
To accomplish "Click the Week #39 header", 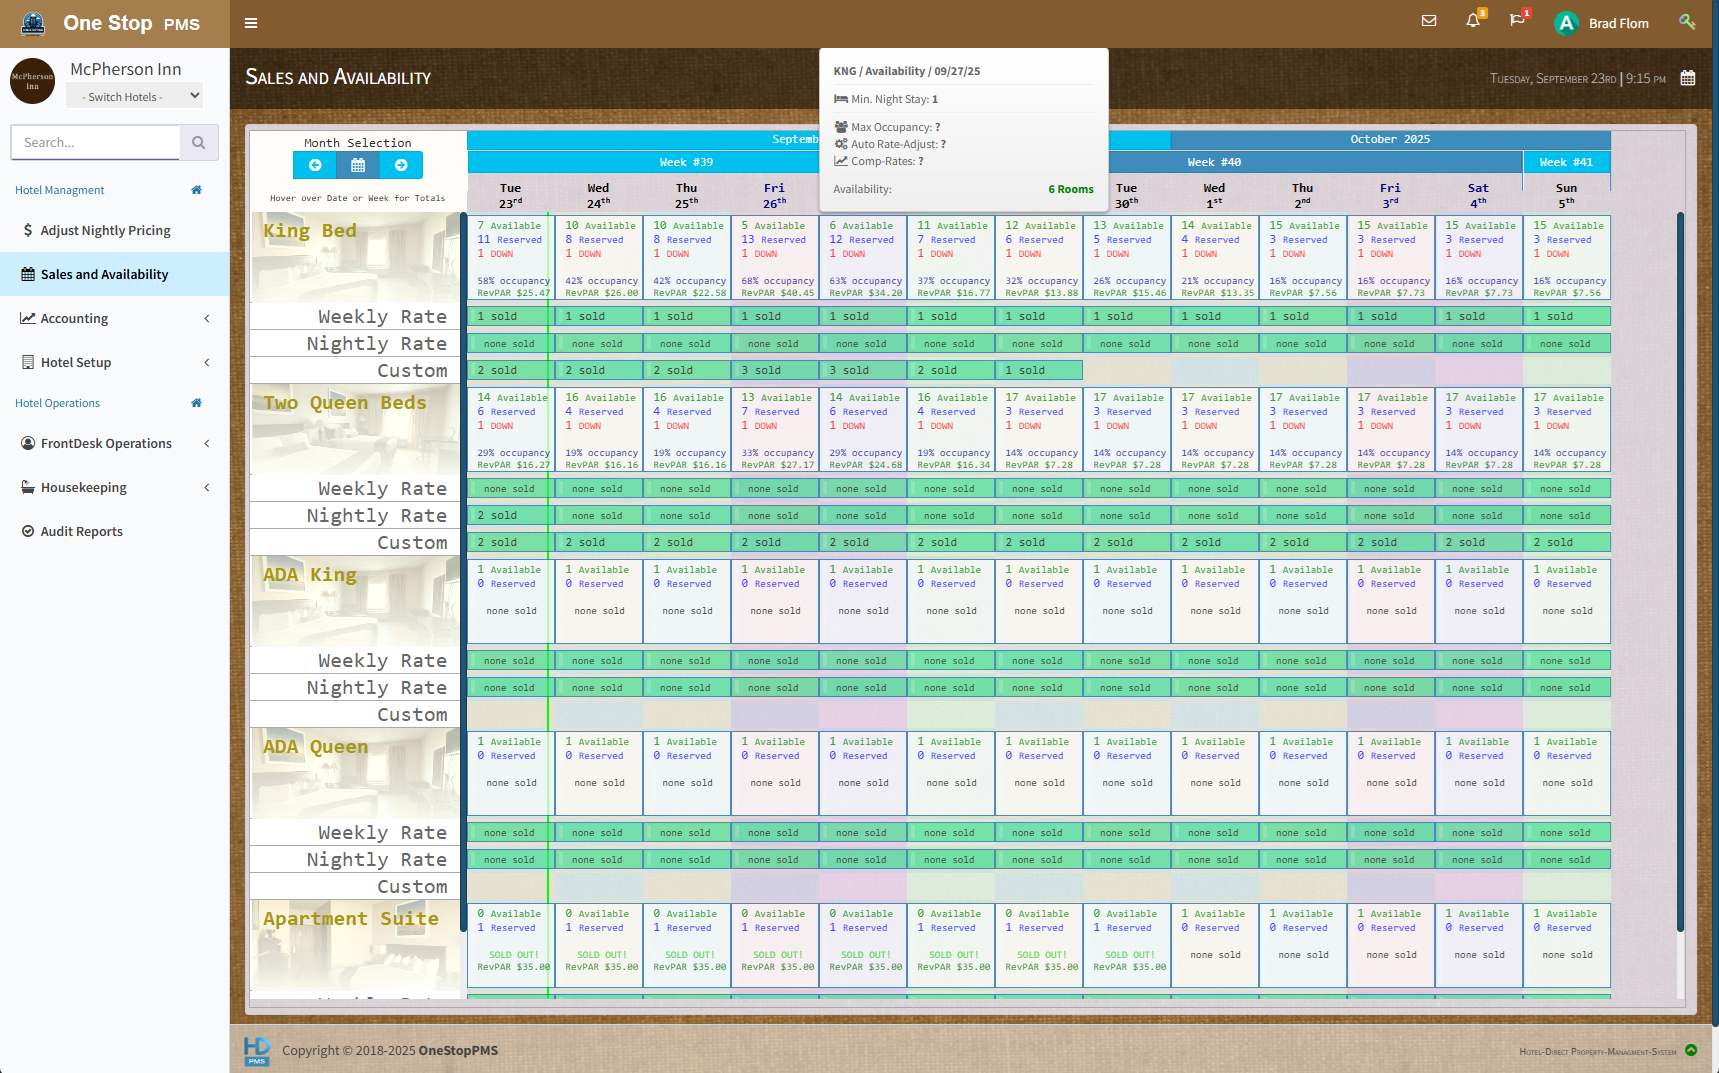I will coord(686,162).
